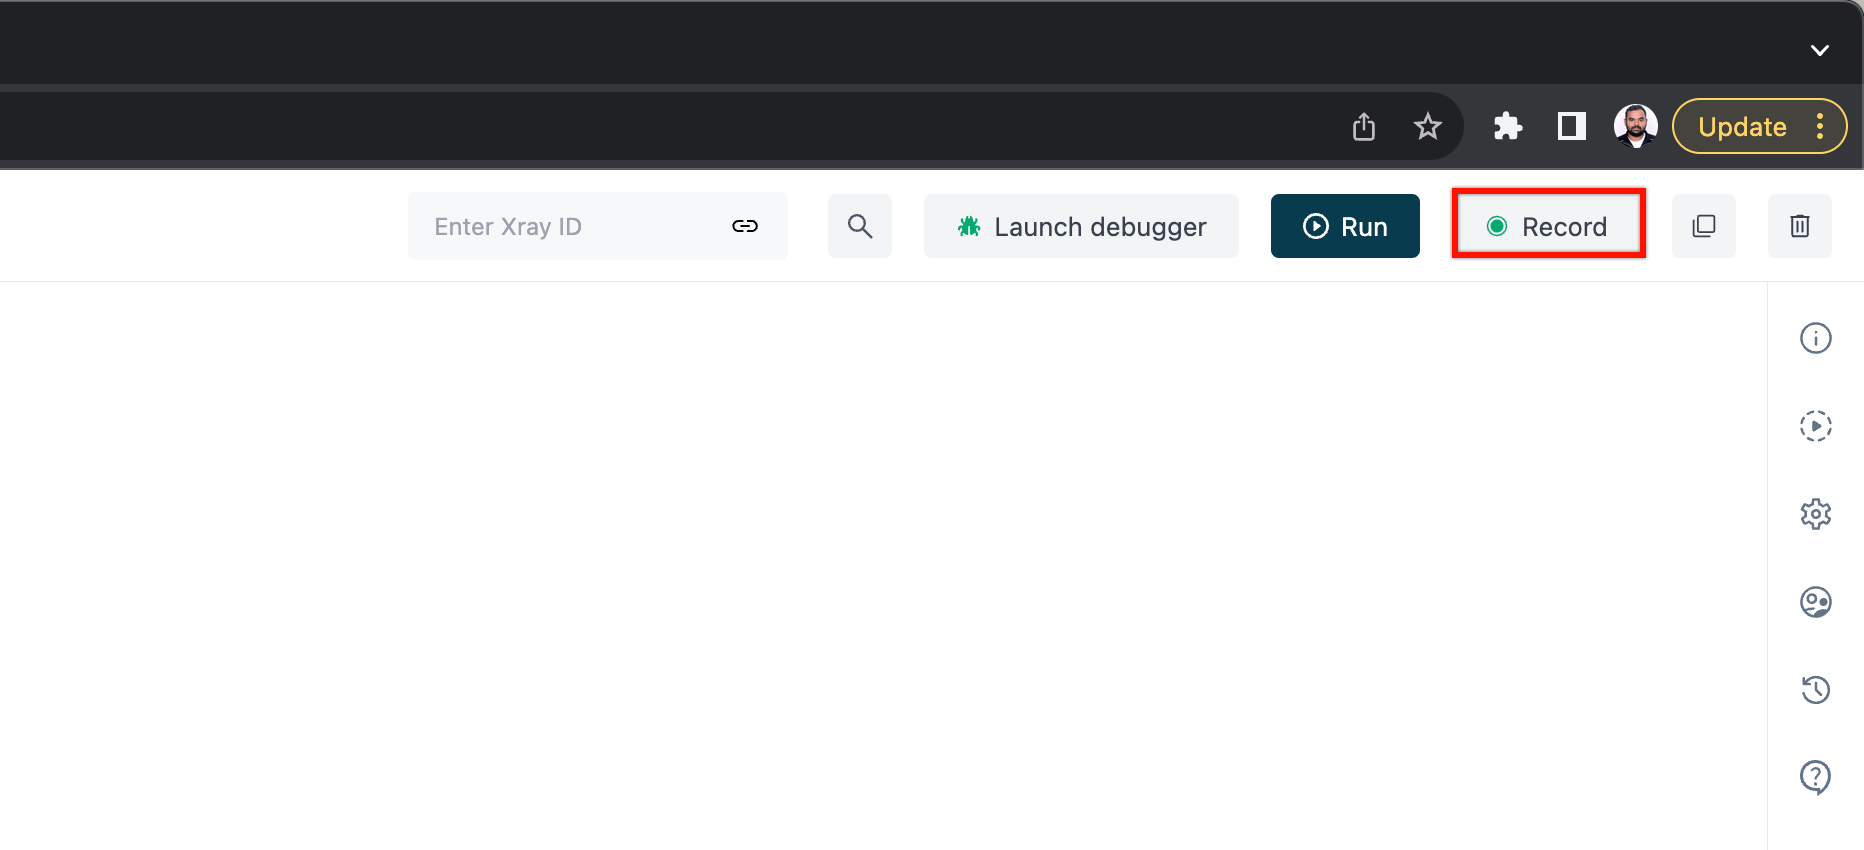Click the link icon in Xray ID field
This screenshot has width=1864, height=850.
[x=745, y=226]
